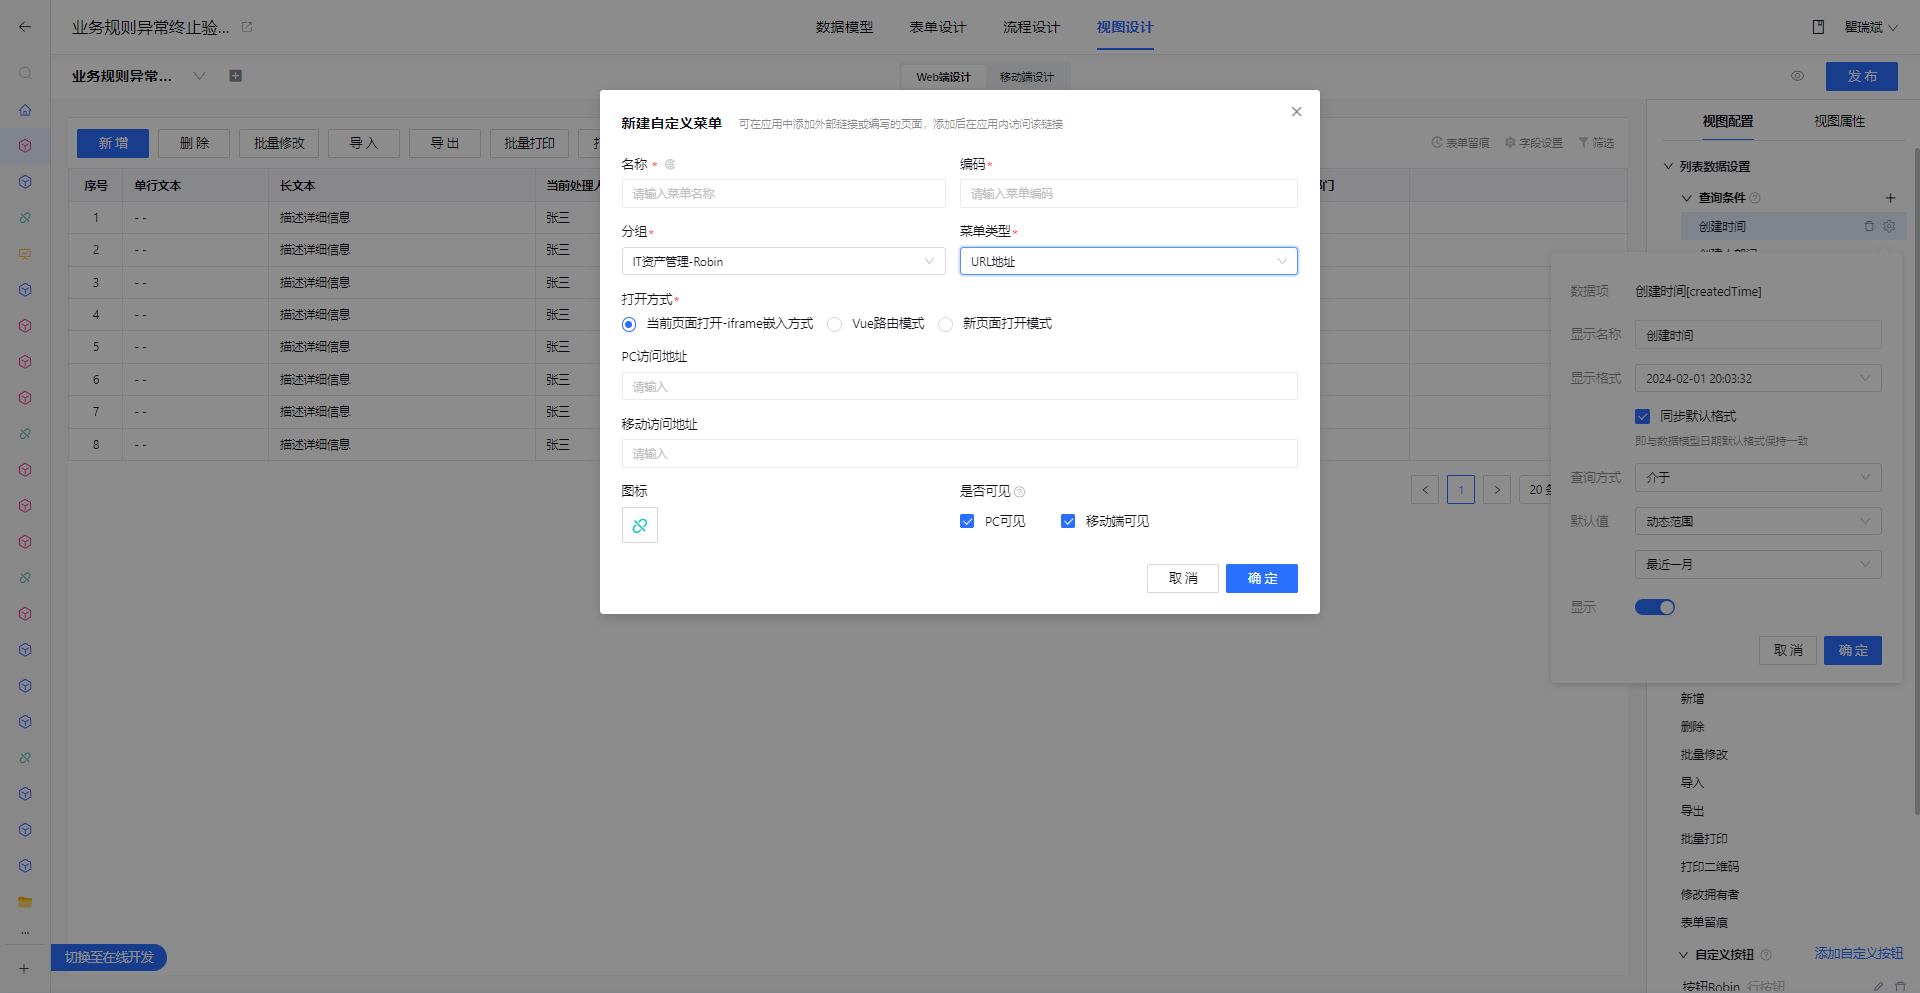Switch to the 视图设计 tab
The height and width of the screenshot is (993, 1920).
tap(1125, 27)
